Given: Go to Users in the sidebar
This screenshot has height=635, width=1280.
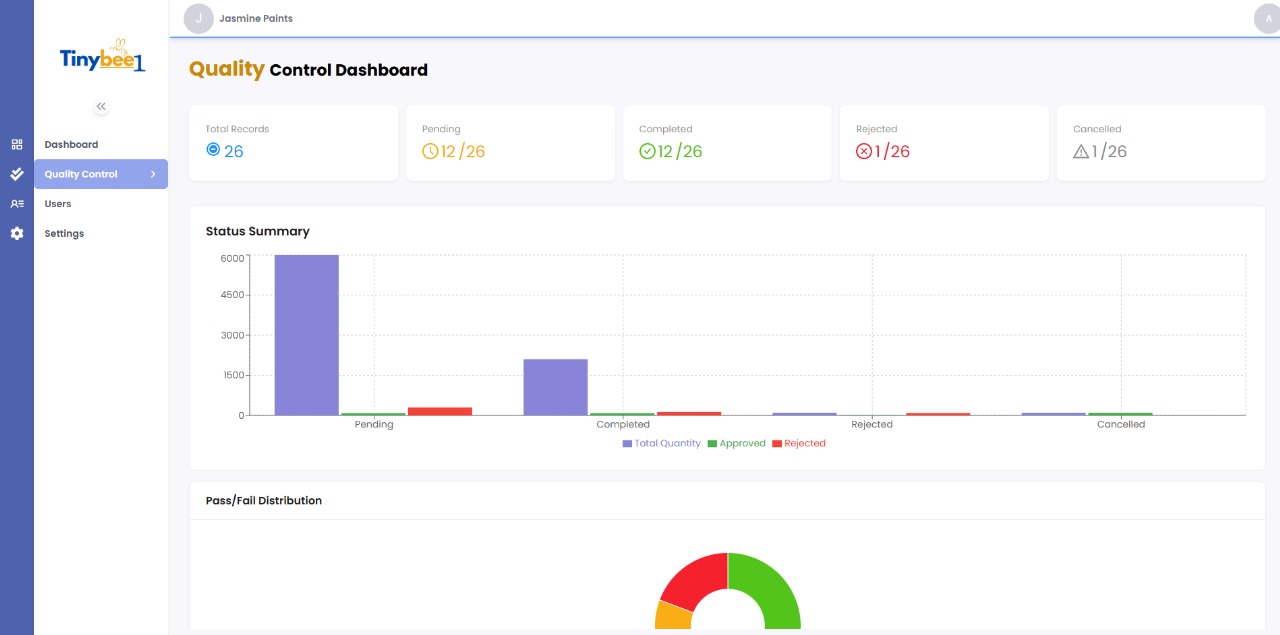Looking at the screenshot, I should [x=58, y=204].
